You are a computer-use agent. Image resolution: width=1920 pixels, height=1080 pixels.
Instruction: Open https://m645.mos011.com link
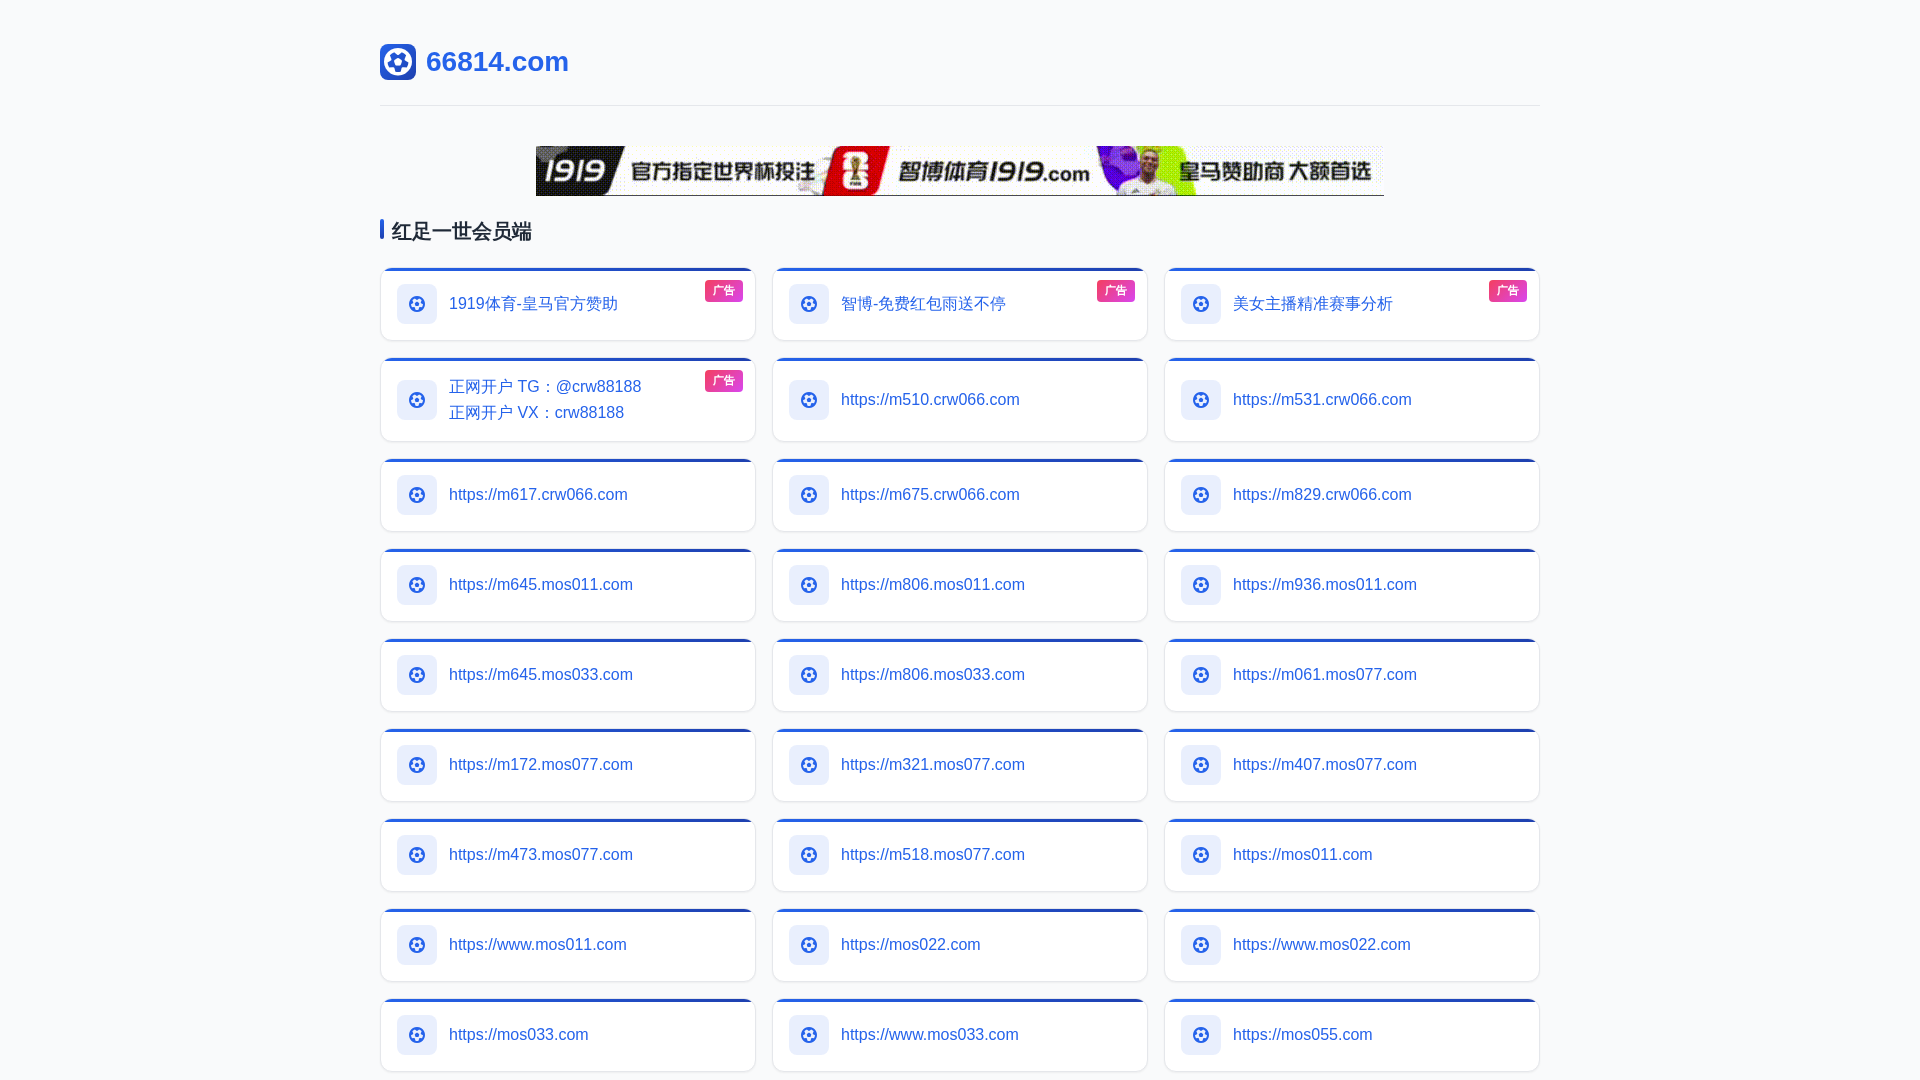point(541,585)
